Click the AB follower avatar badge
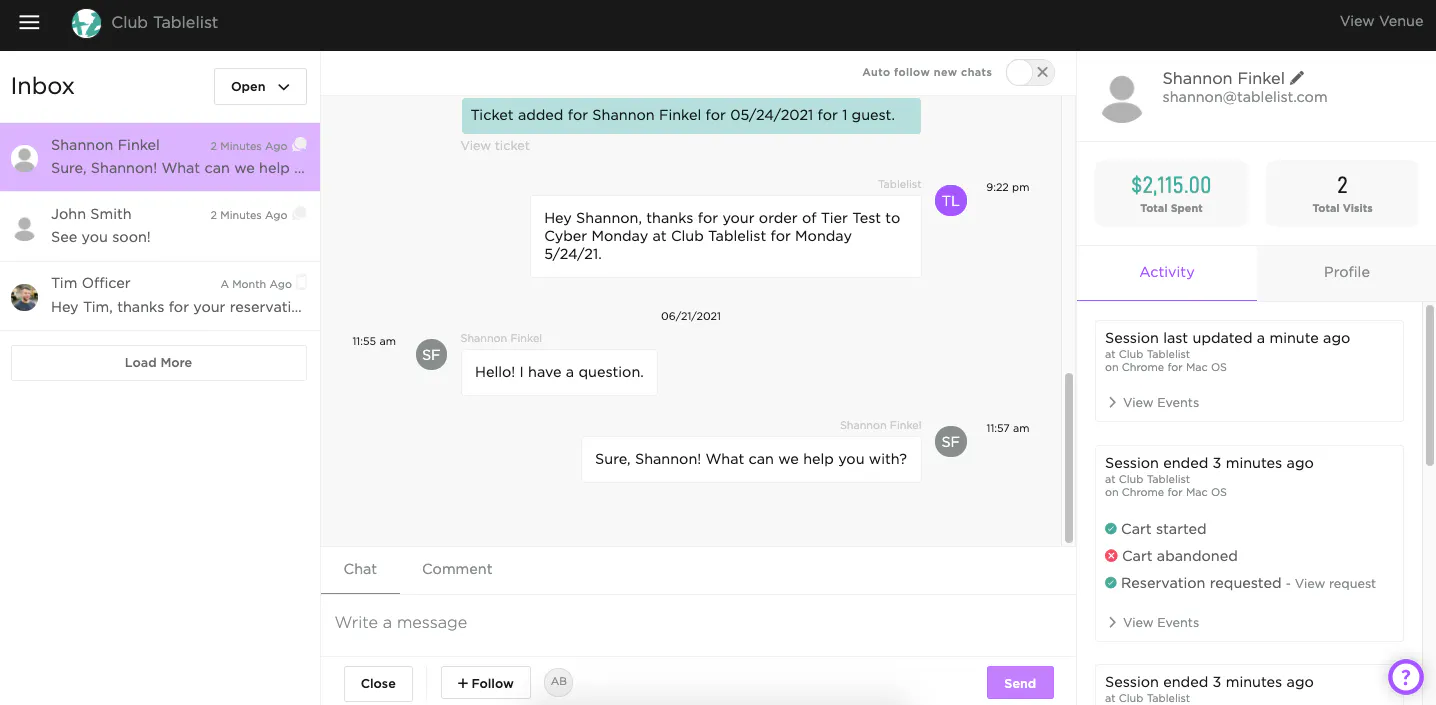The height and width of the screenshot is (705, 1436). point(558,682)
